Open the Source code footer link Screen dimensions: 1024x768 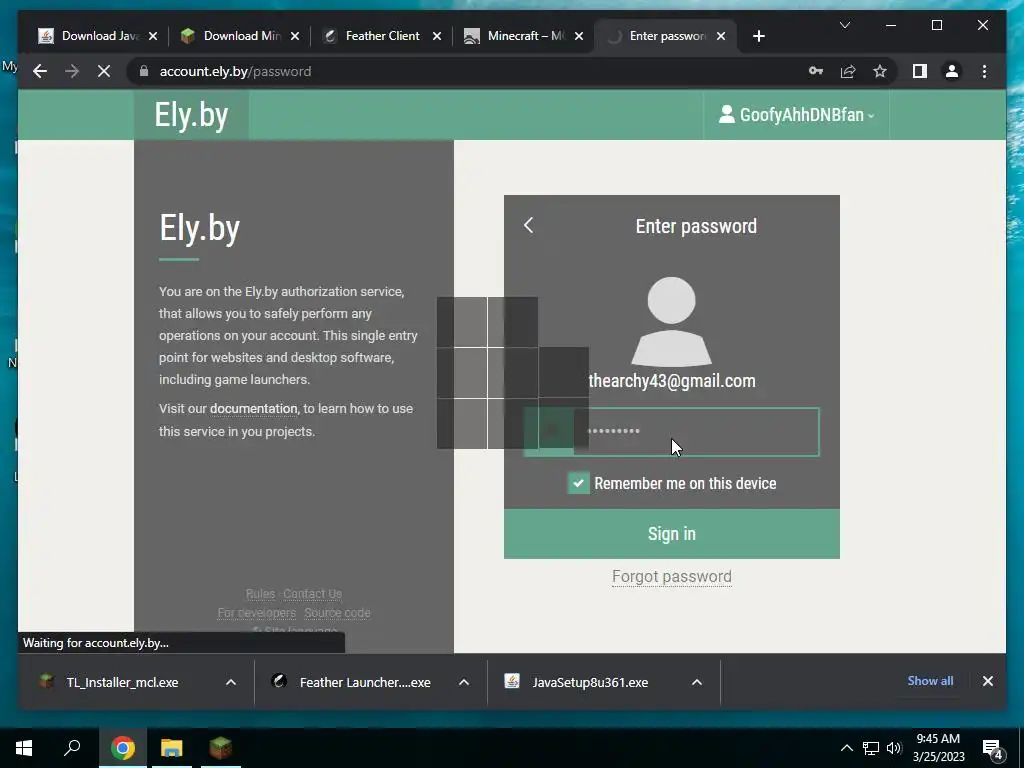pyautogui.click(x=337, y=613)
